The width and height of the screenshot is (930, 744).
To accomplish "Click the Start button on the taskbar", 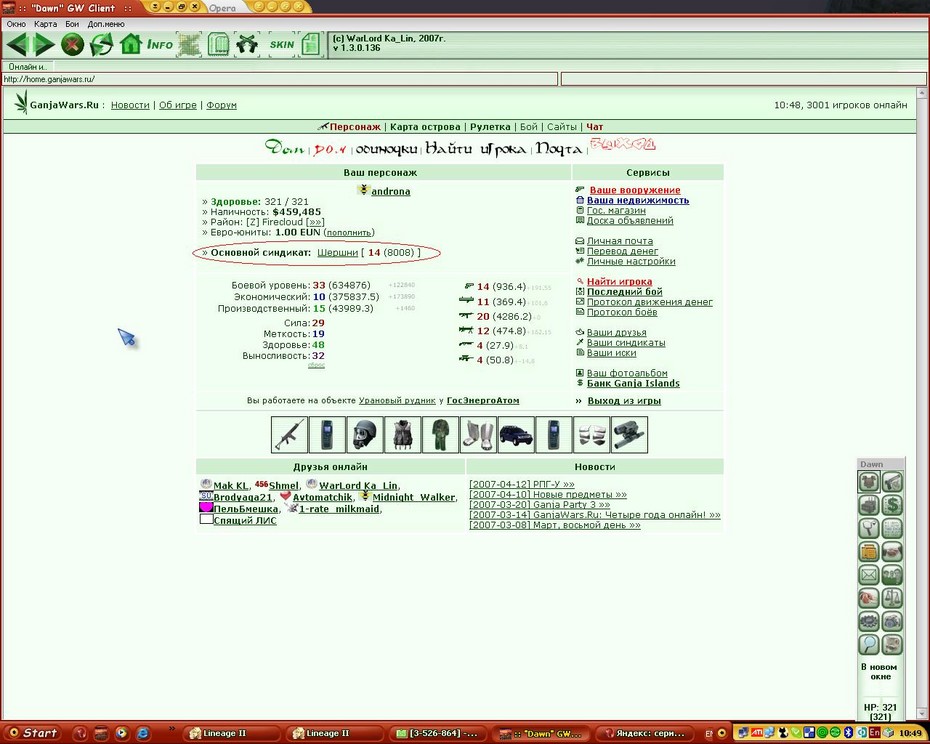I will click(x=33, y=733).
